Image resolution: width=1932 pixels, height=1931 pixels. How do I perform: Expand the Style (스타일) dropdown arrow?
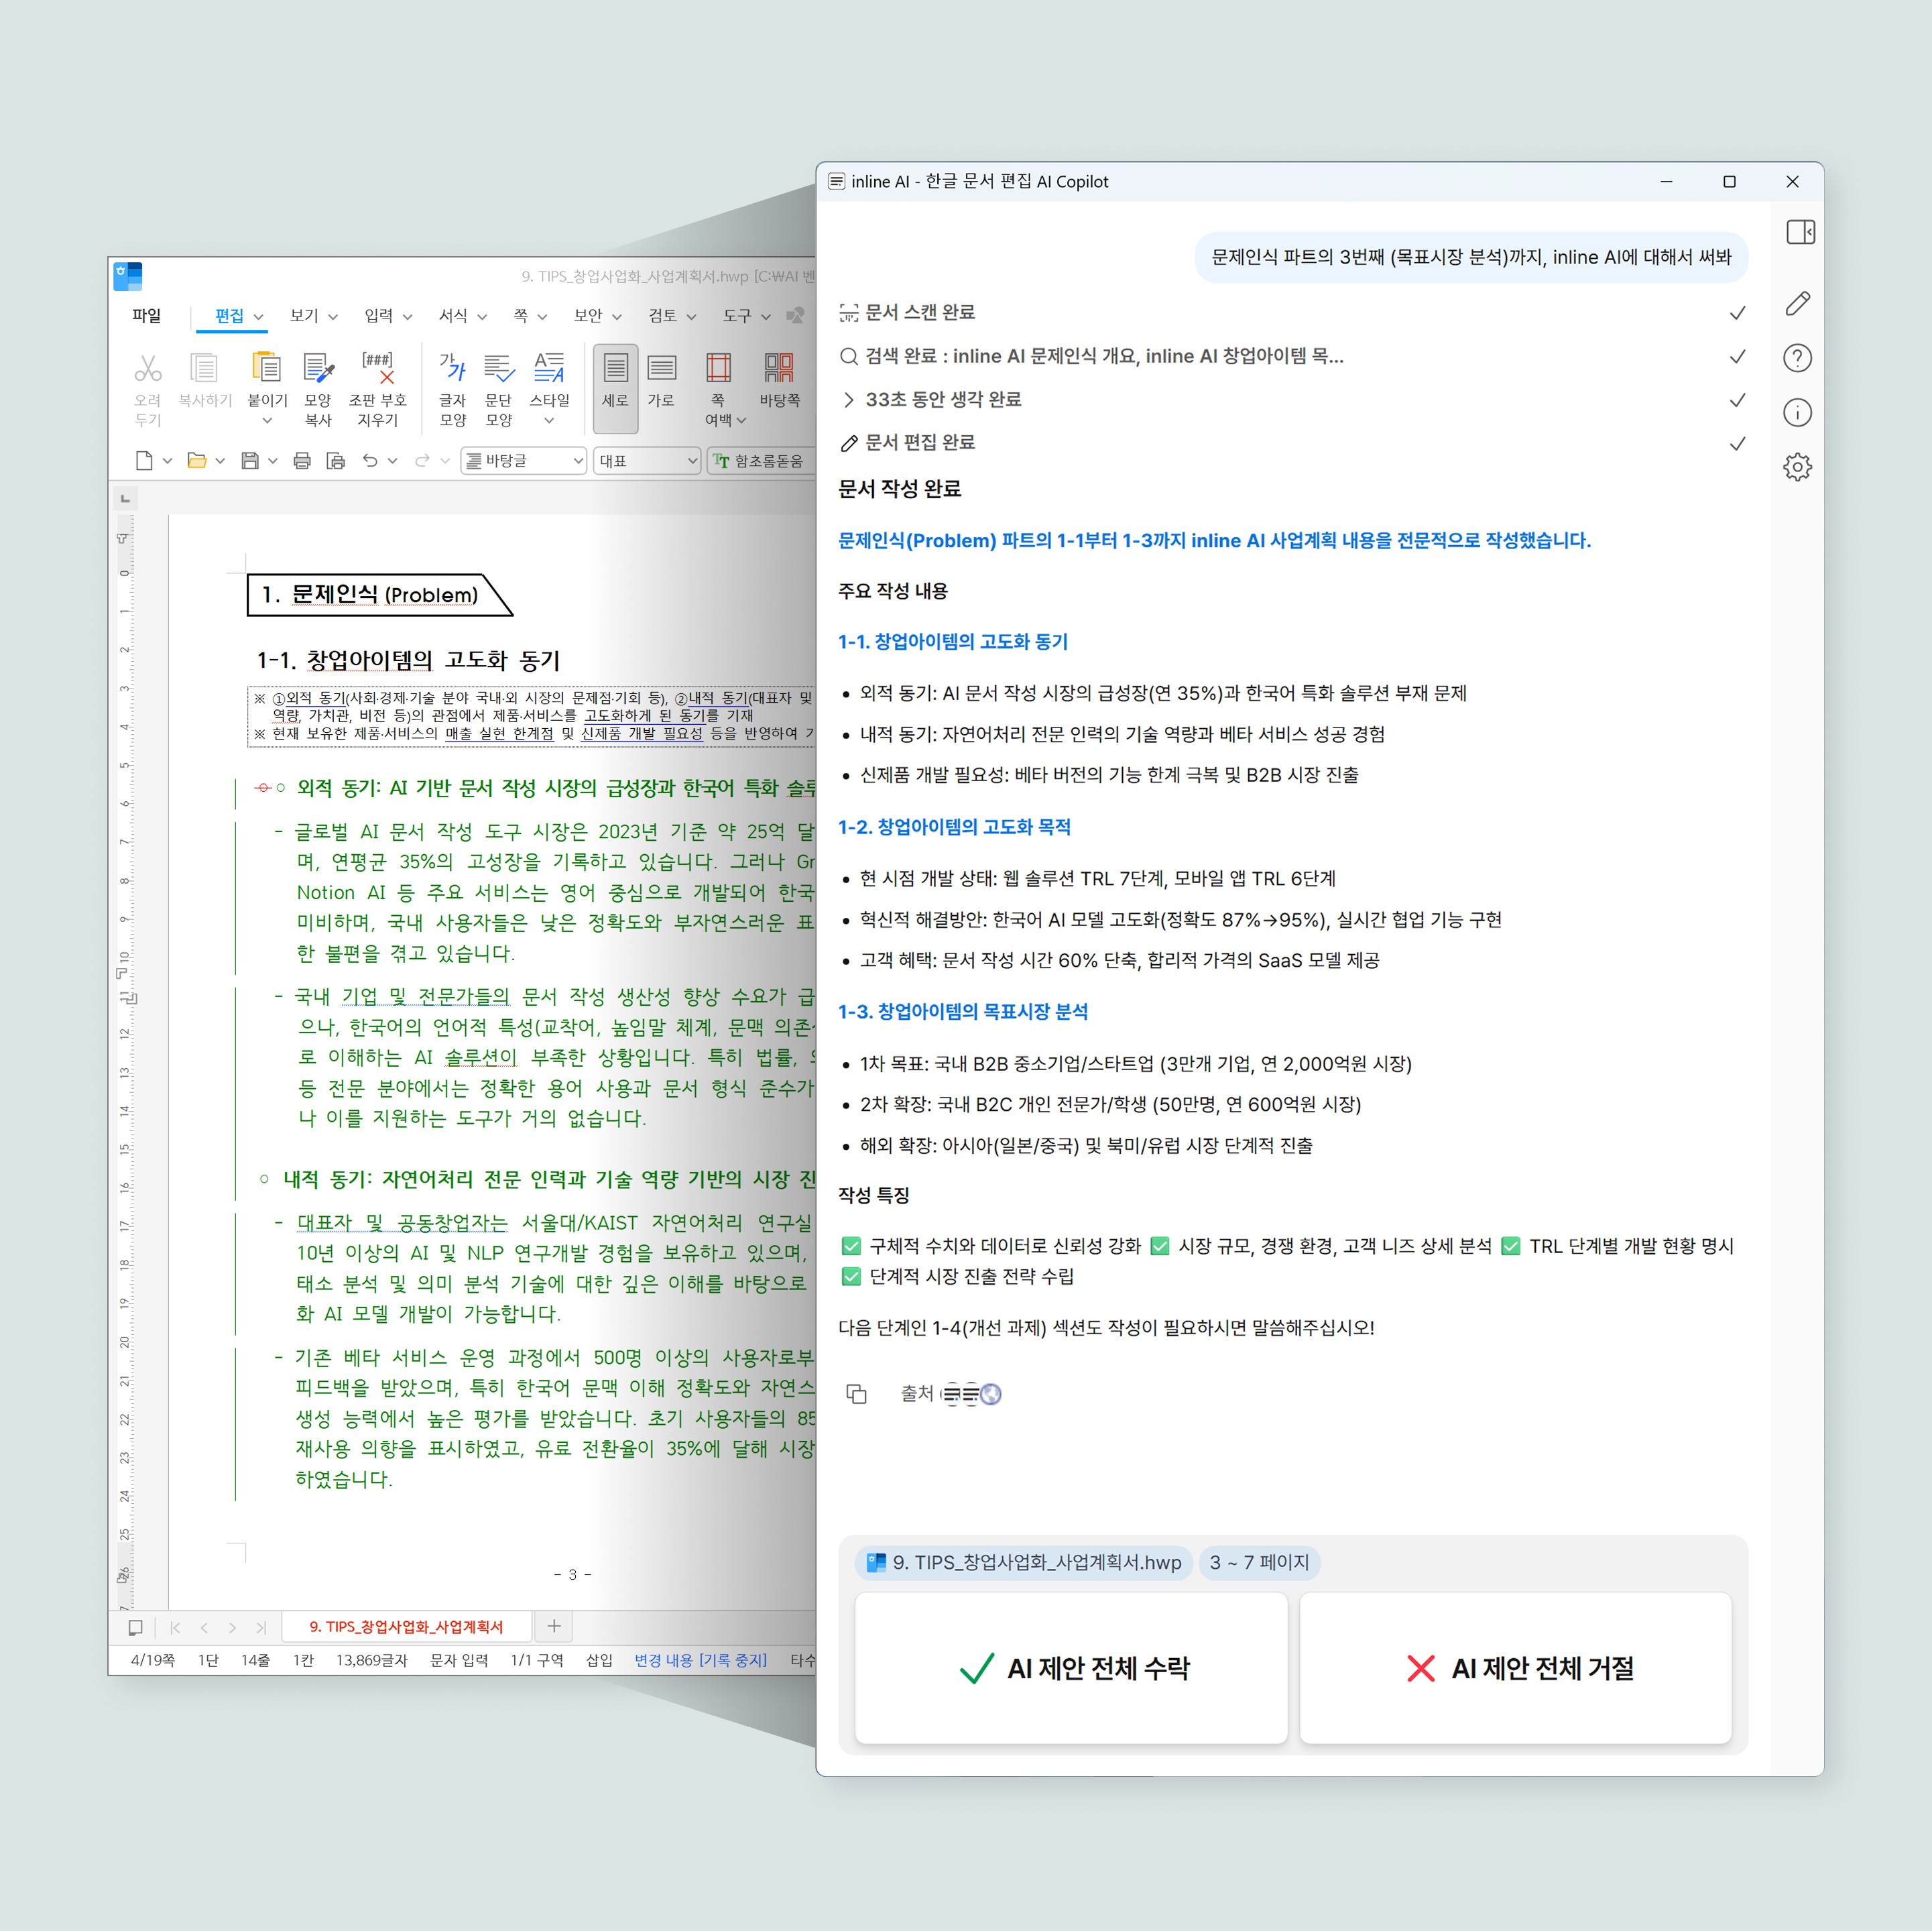pyautogui.click(x=549, y=422)
